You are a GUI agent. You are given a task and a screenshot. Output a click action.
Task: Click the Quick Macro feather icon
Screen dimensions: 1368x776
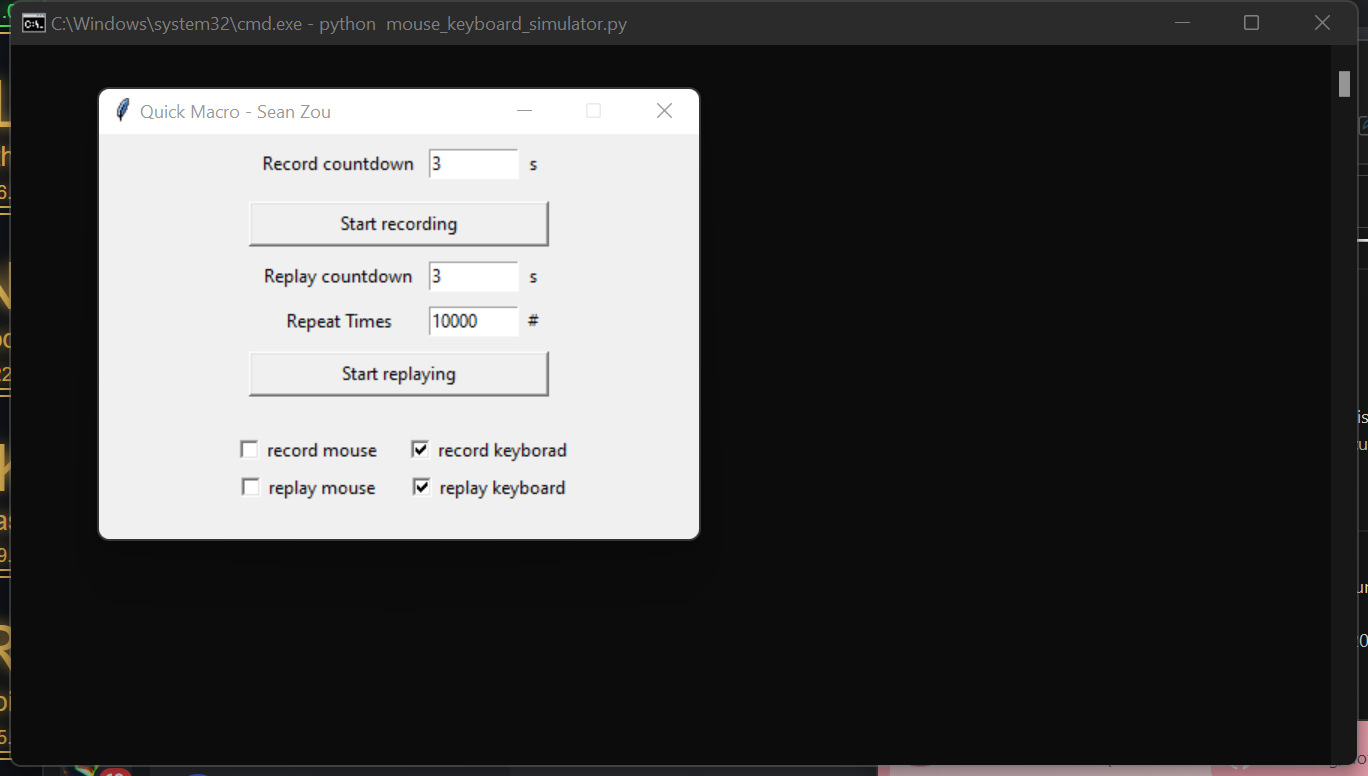123,111
